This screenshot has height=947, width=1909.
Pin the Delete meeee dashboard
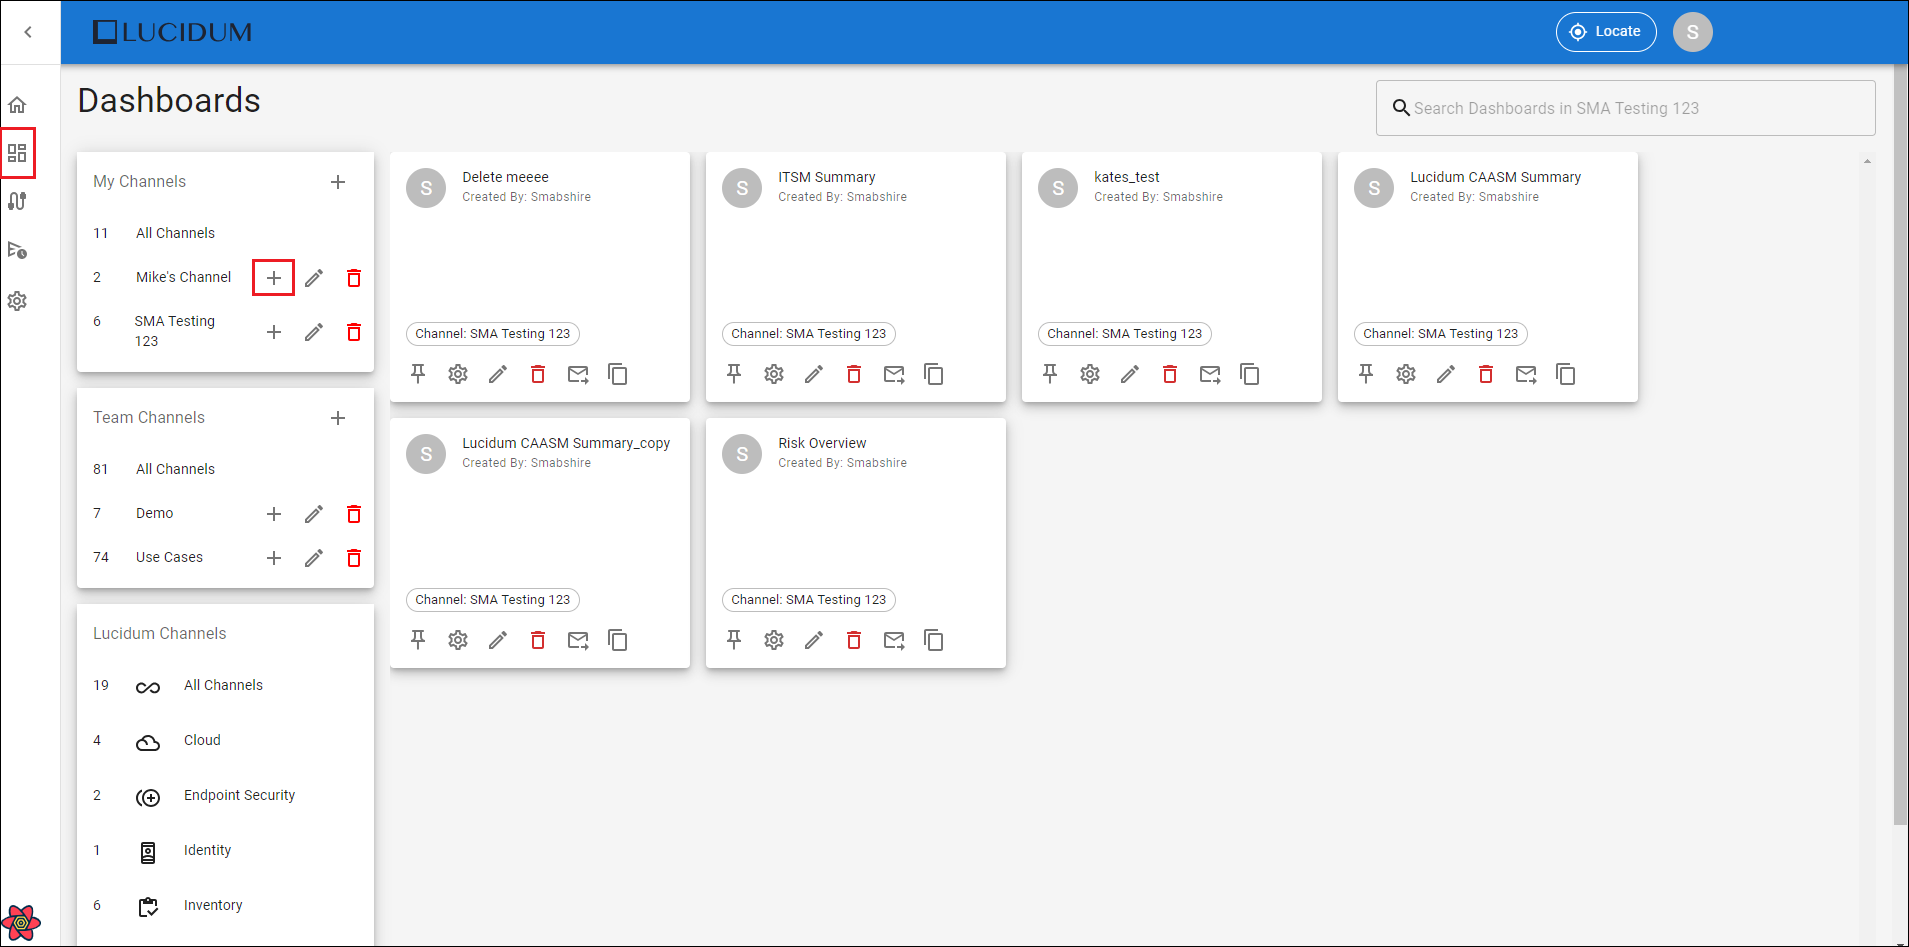coord(418,374)
